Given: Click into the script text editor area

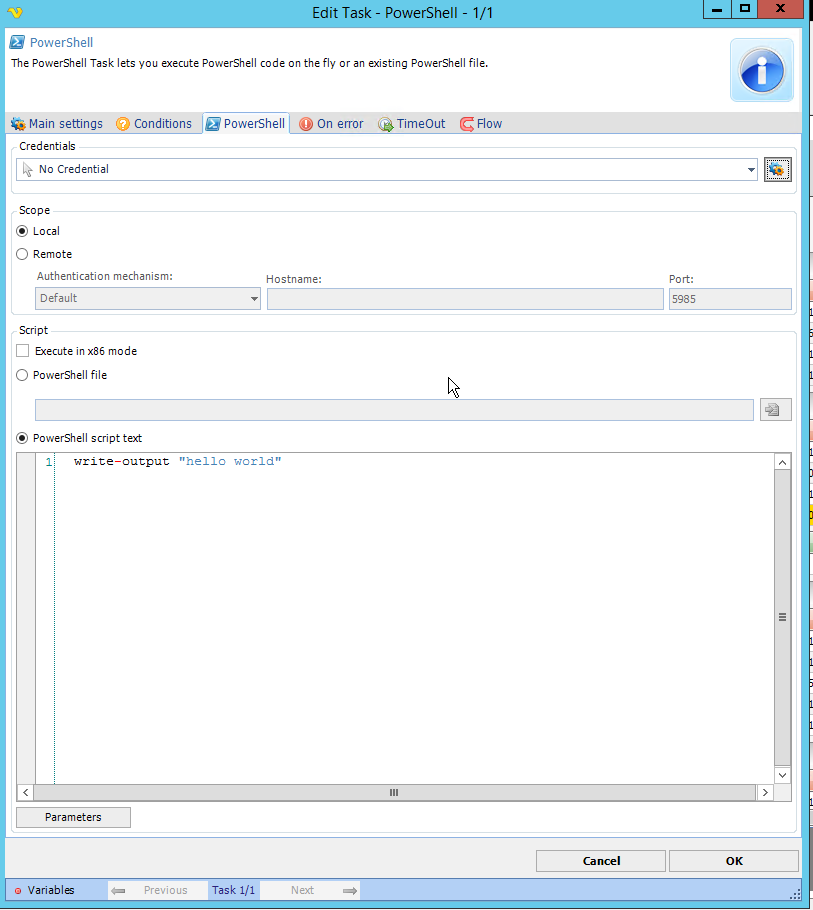Looking at the screenshot, I should [400, 600].
